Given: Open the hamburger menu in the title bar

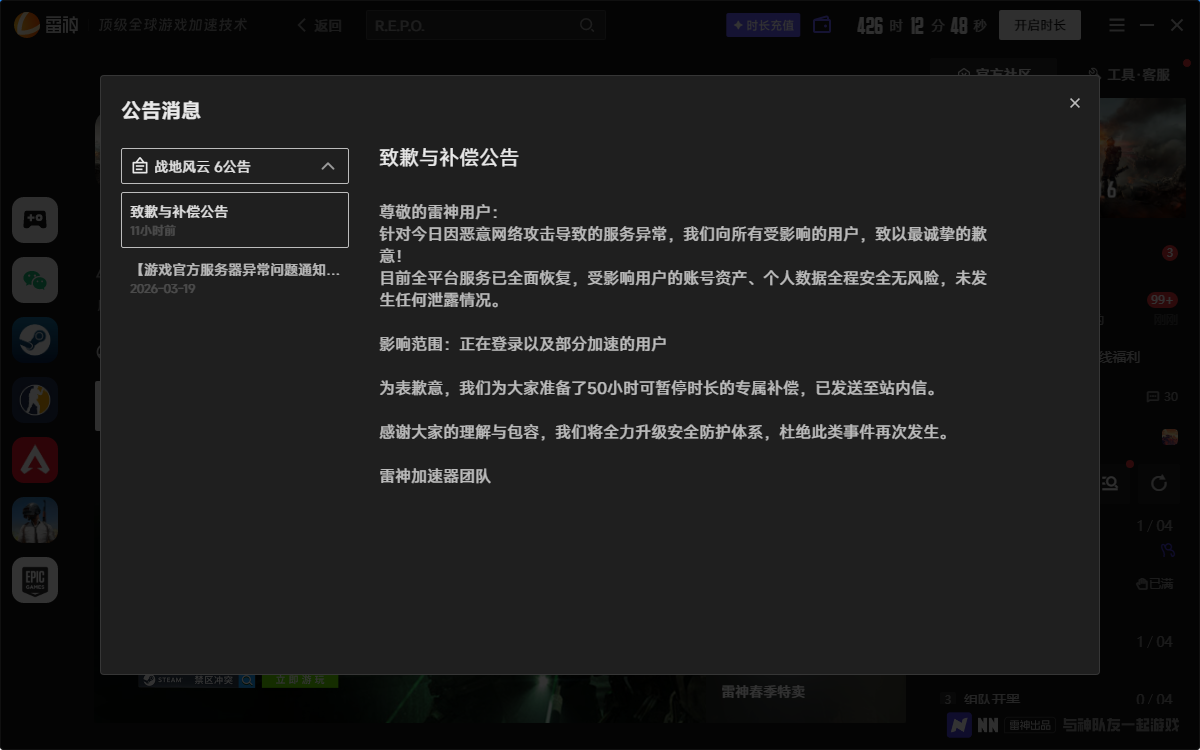Looking at the screenshot, I should (1116, 25).
